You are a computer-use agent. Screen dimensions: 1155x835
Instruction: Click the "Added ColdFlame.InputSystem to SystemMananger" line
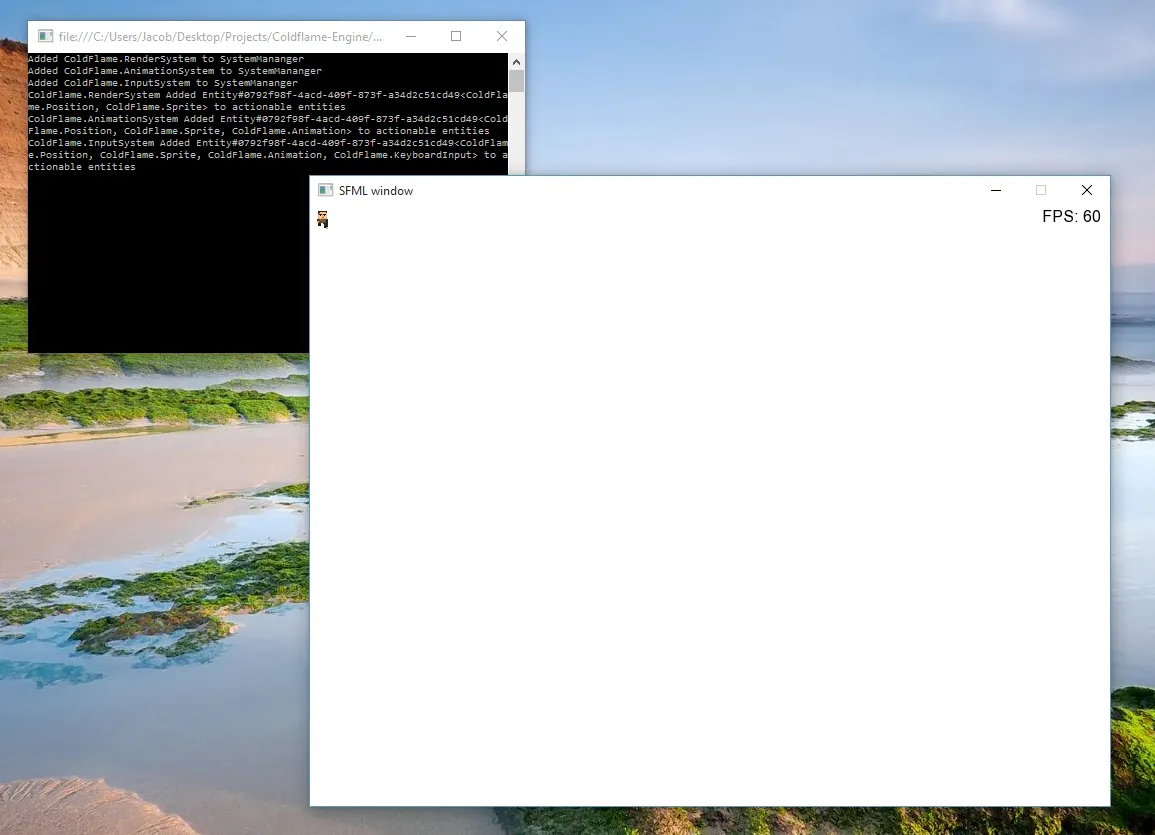pyautogui.click(x=163, y=83)
